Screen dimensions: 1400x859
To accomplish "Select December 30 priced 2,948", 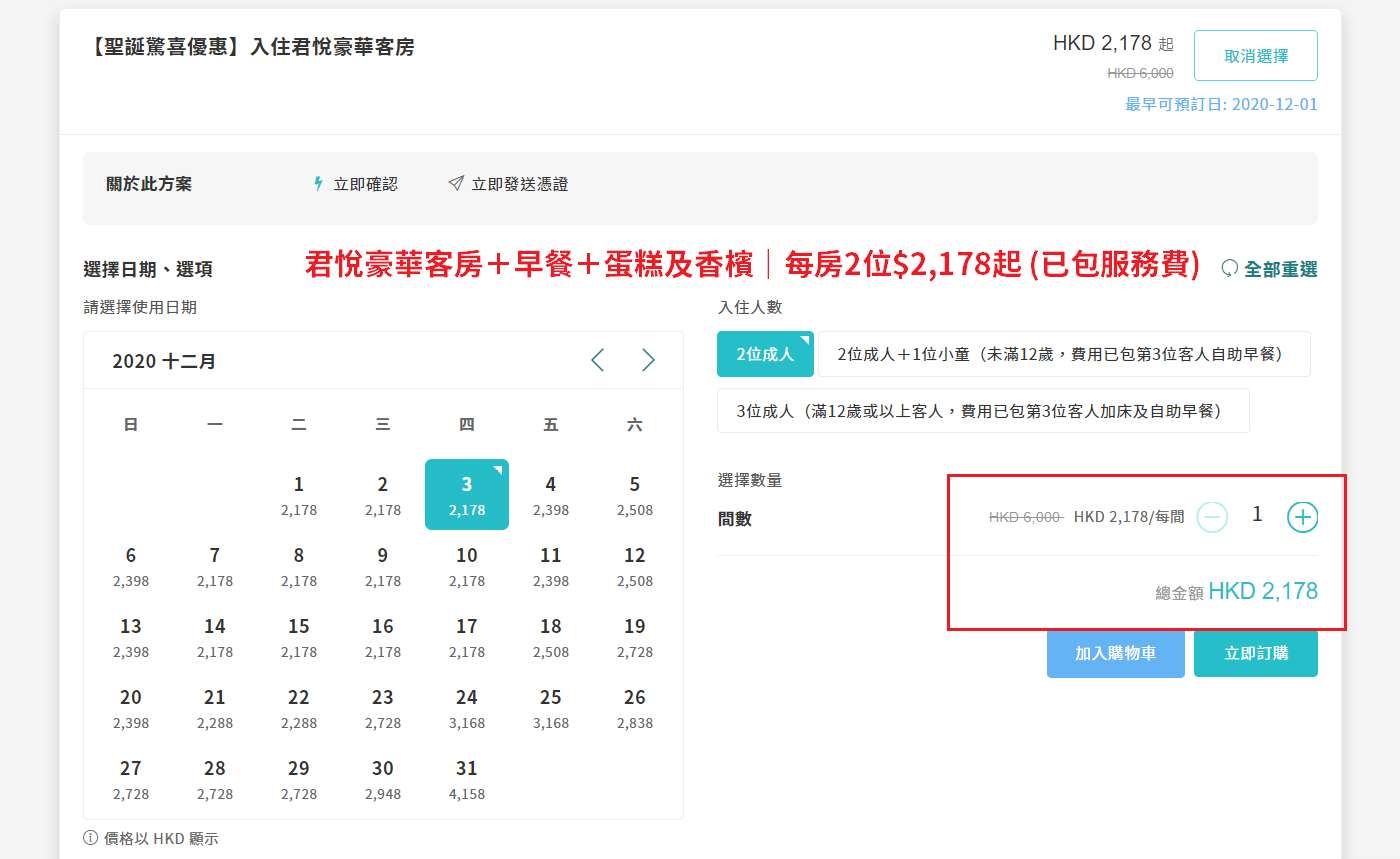I will (383, 779).
